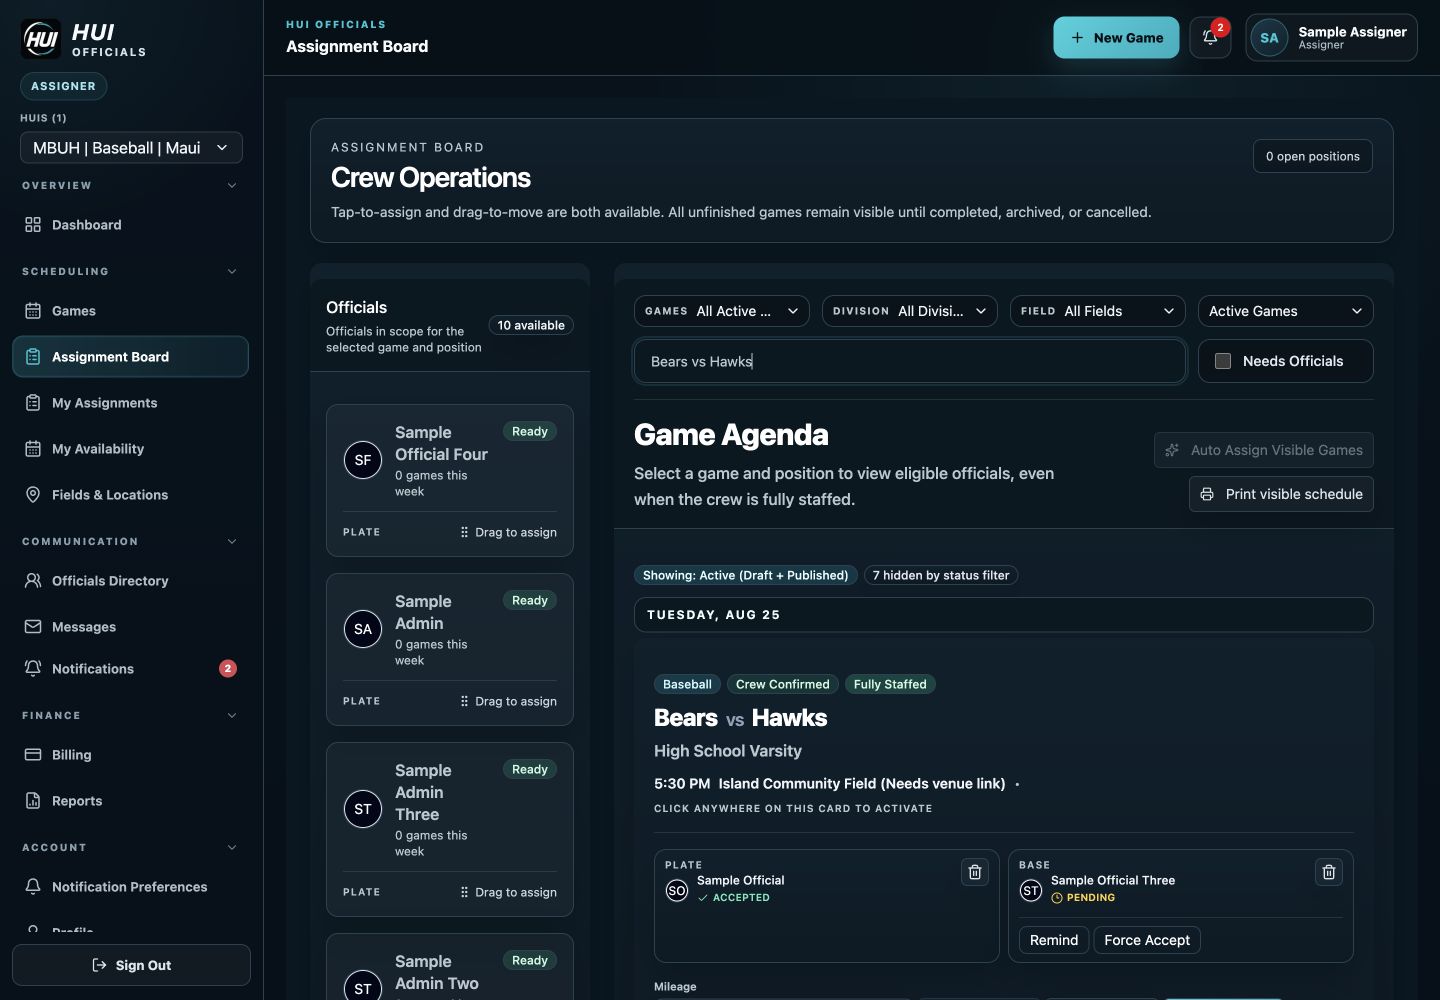Click drag handle on Sample Official Four card

[x=464, y=532]
